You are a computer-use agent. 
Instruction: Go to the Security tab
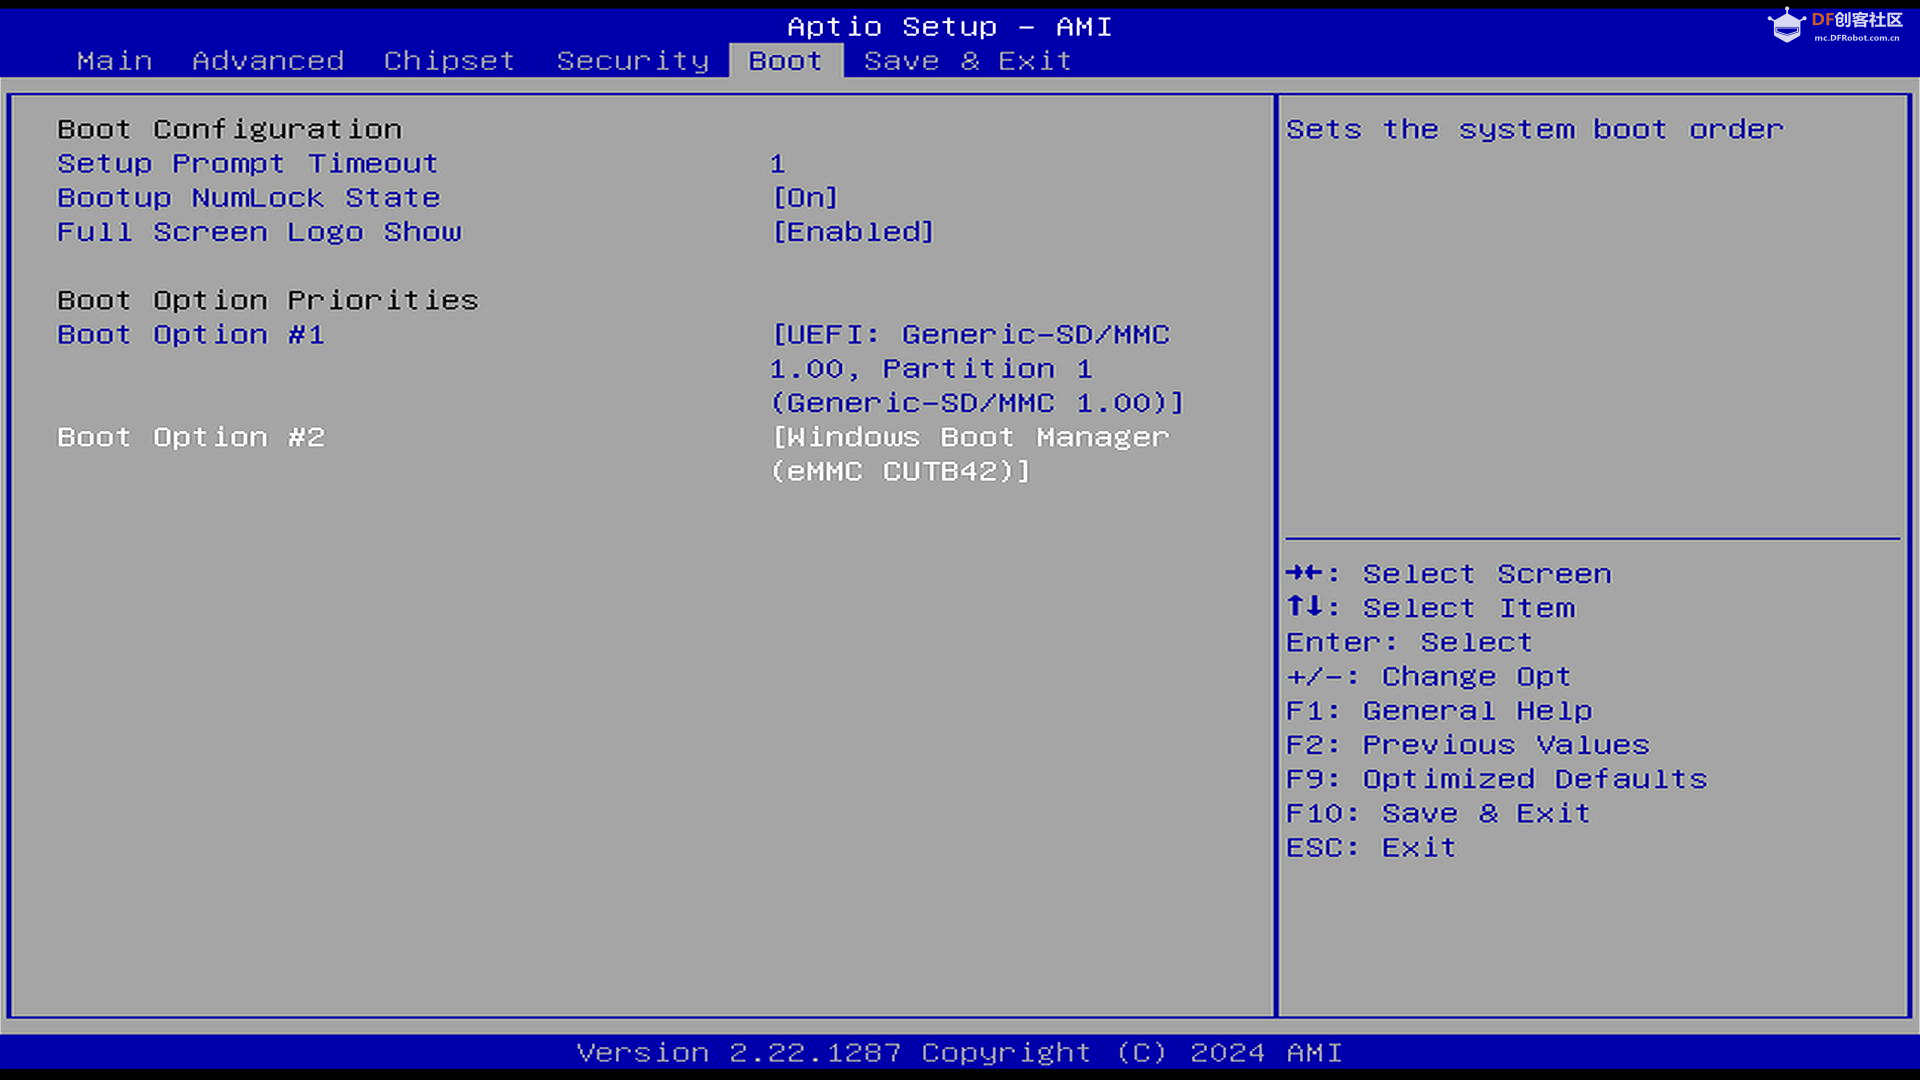[x=632, y=61]
